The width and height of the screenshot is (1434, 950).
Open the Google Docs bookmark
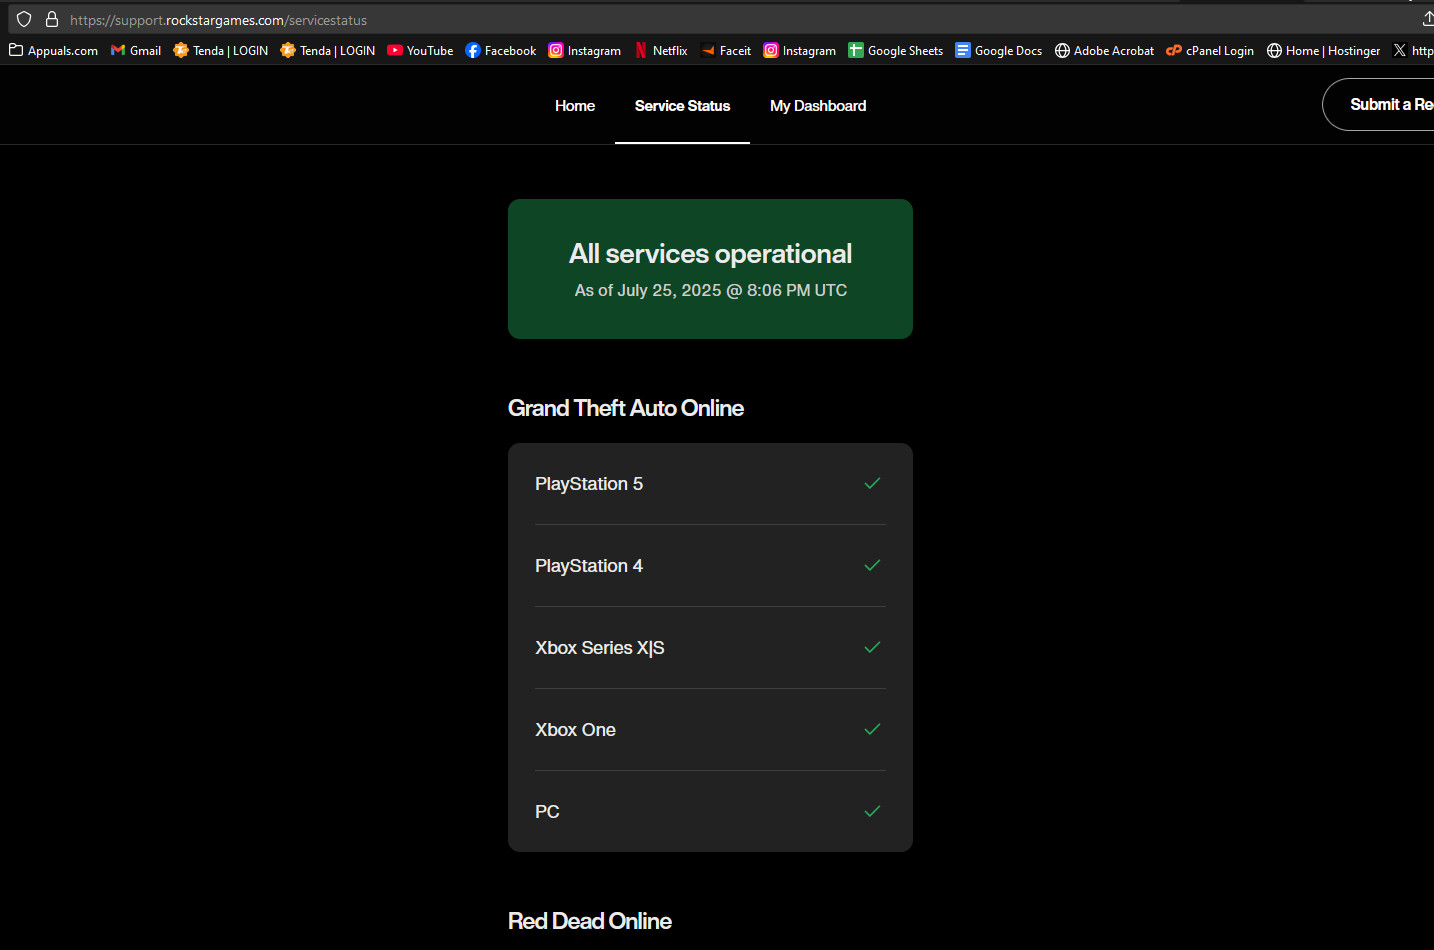point(998,51)
